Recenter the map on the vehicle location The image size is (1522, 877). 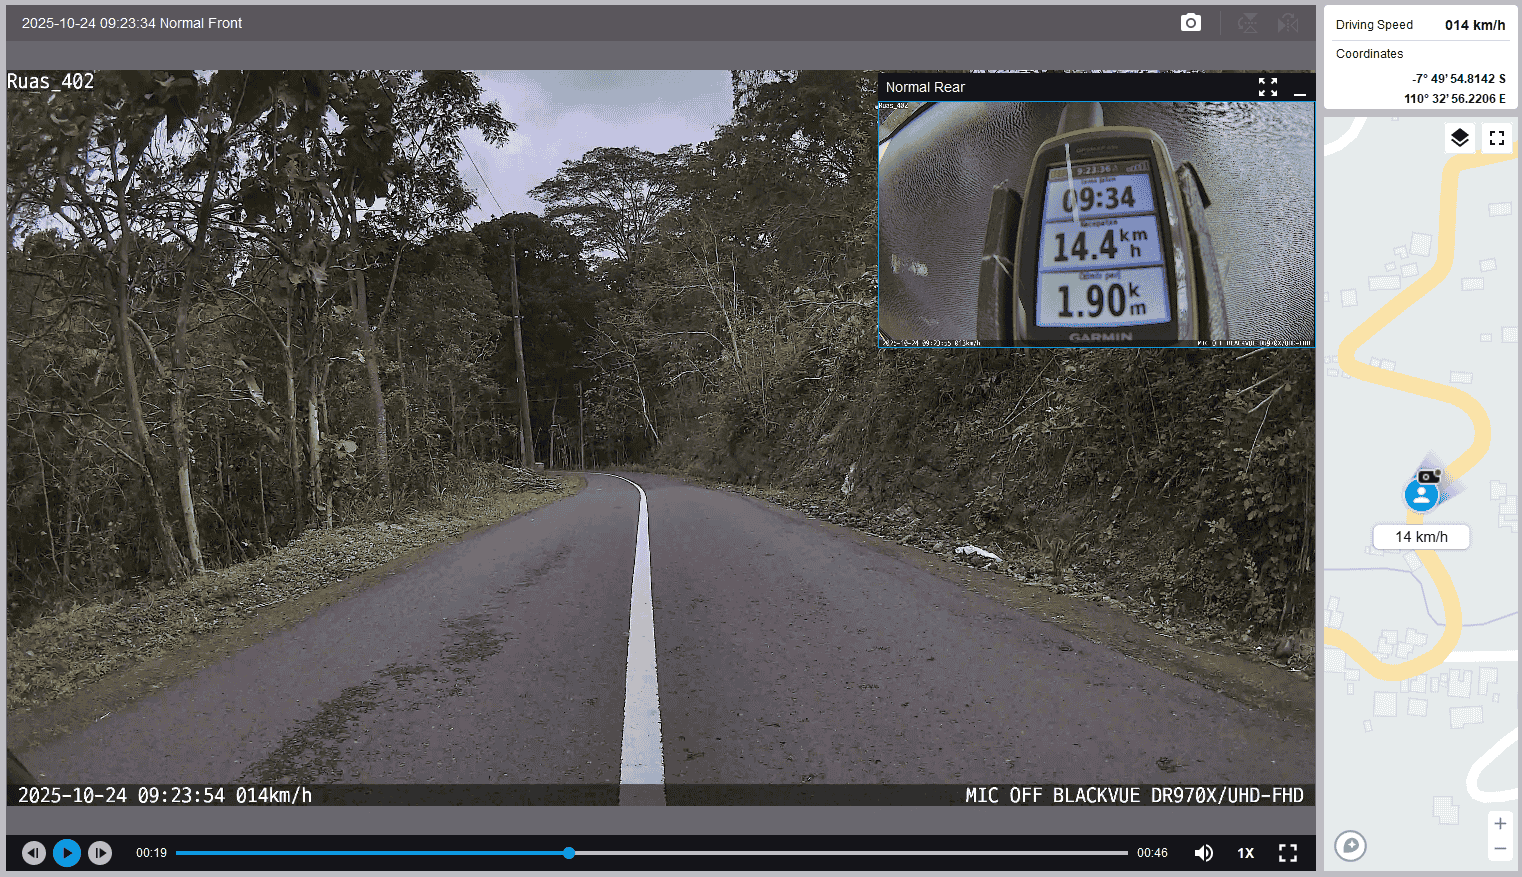tap(1350, 846)
